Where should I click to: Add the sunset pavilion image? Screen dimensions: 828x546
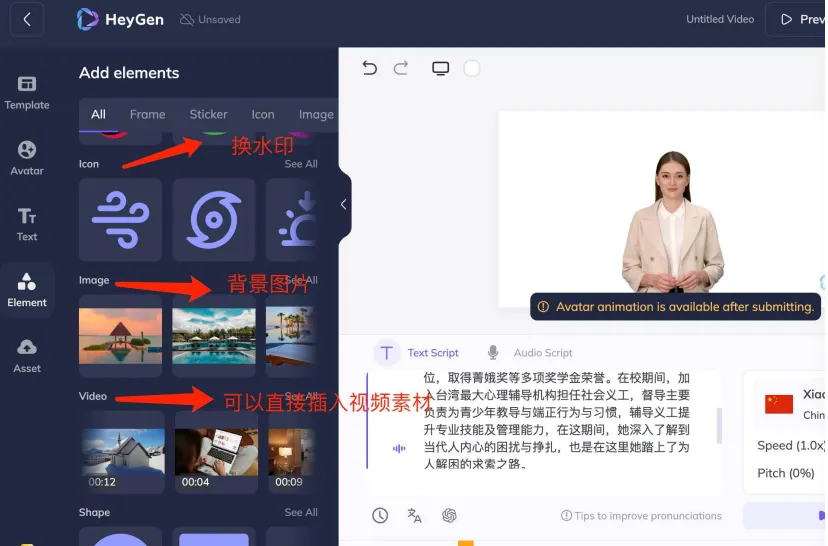click(120, 336)
